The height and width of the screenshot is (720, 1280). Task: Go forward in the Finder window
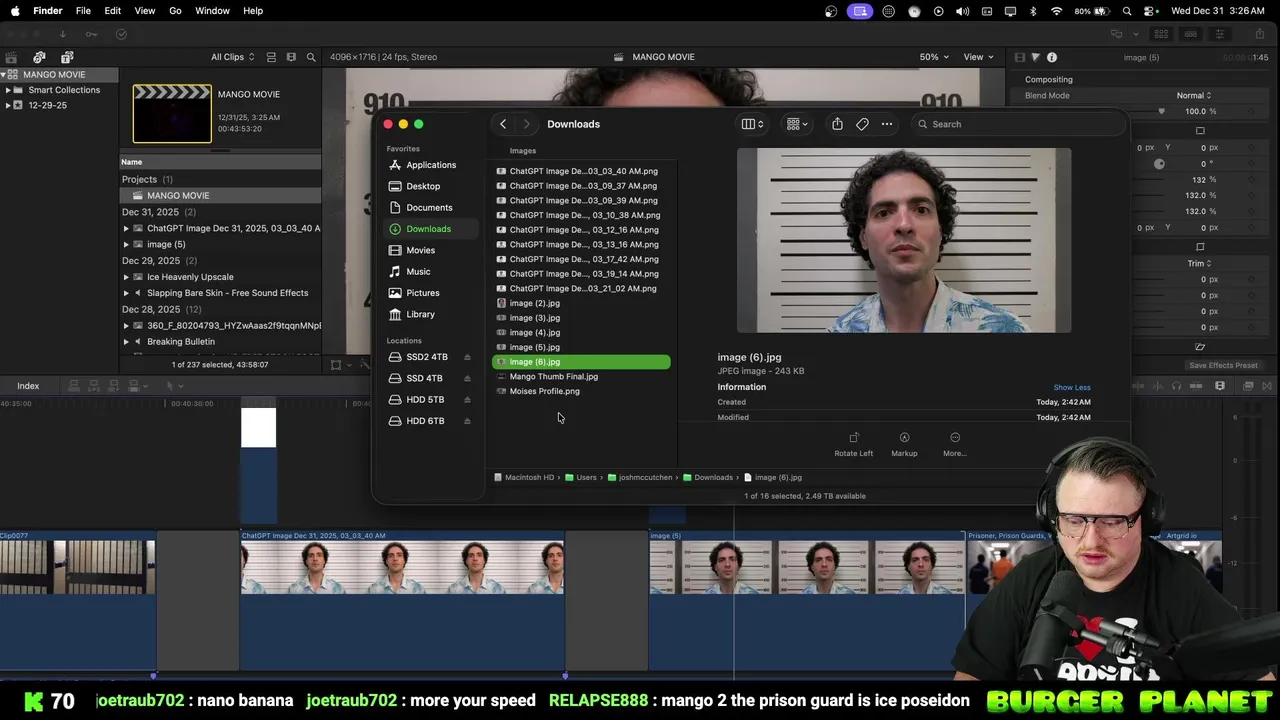pyautogui.click(x=526, y=124)
